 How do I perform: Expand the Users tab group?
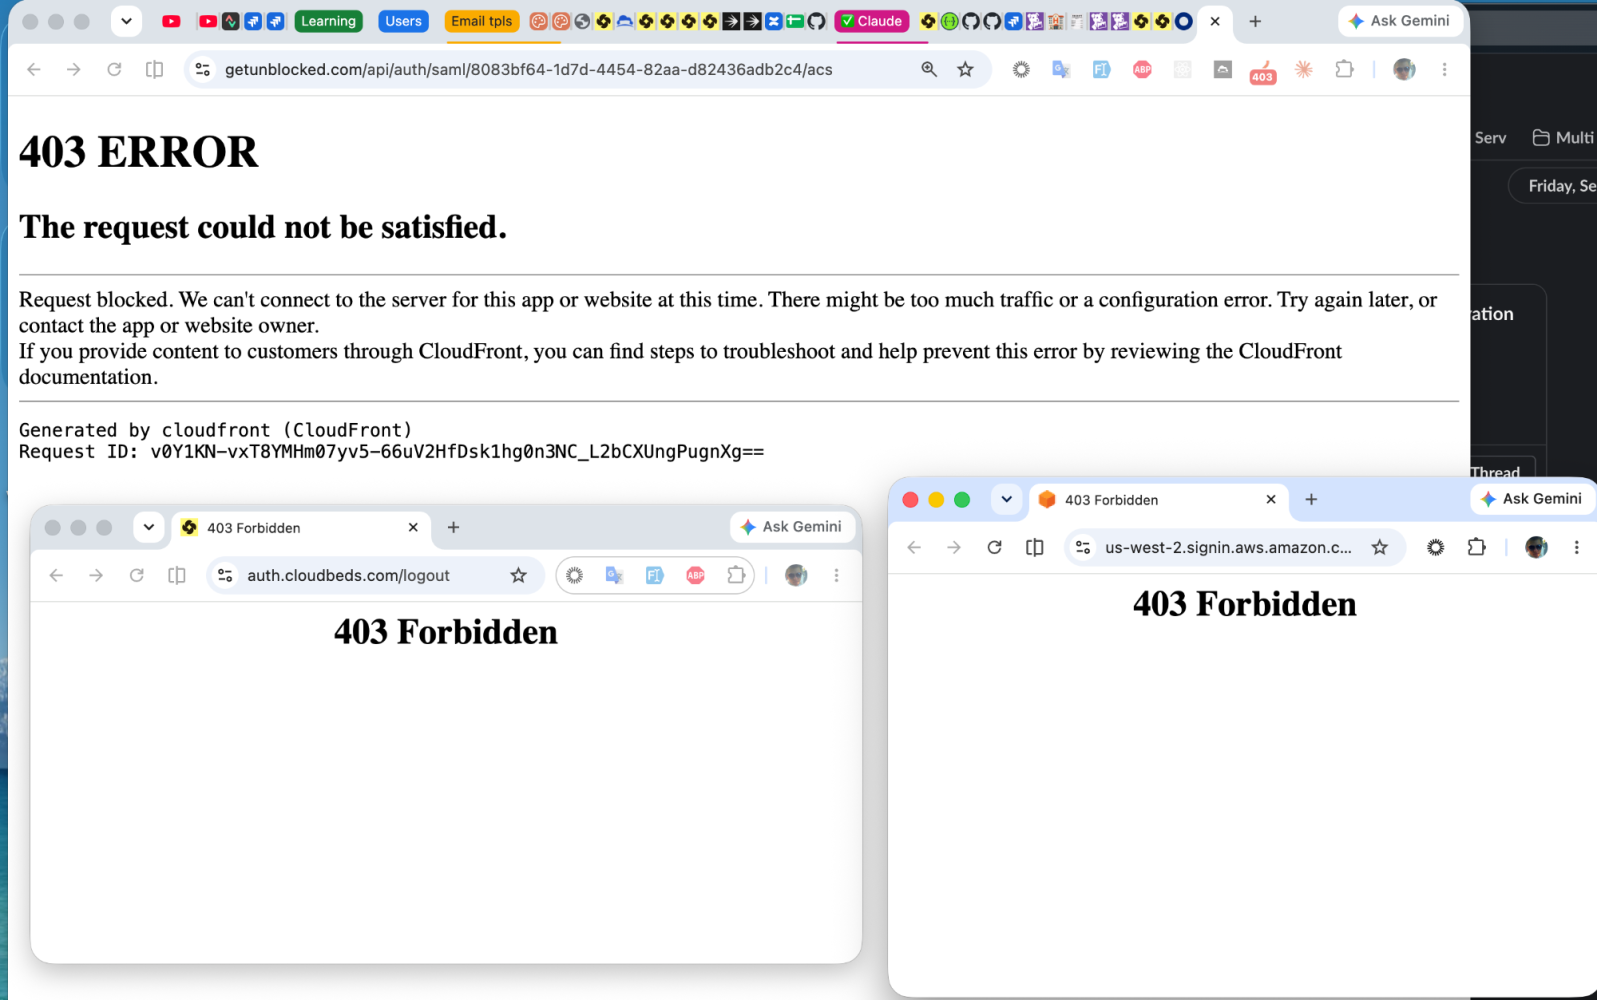(x=403, y=21)
